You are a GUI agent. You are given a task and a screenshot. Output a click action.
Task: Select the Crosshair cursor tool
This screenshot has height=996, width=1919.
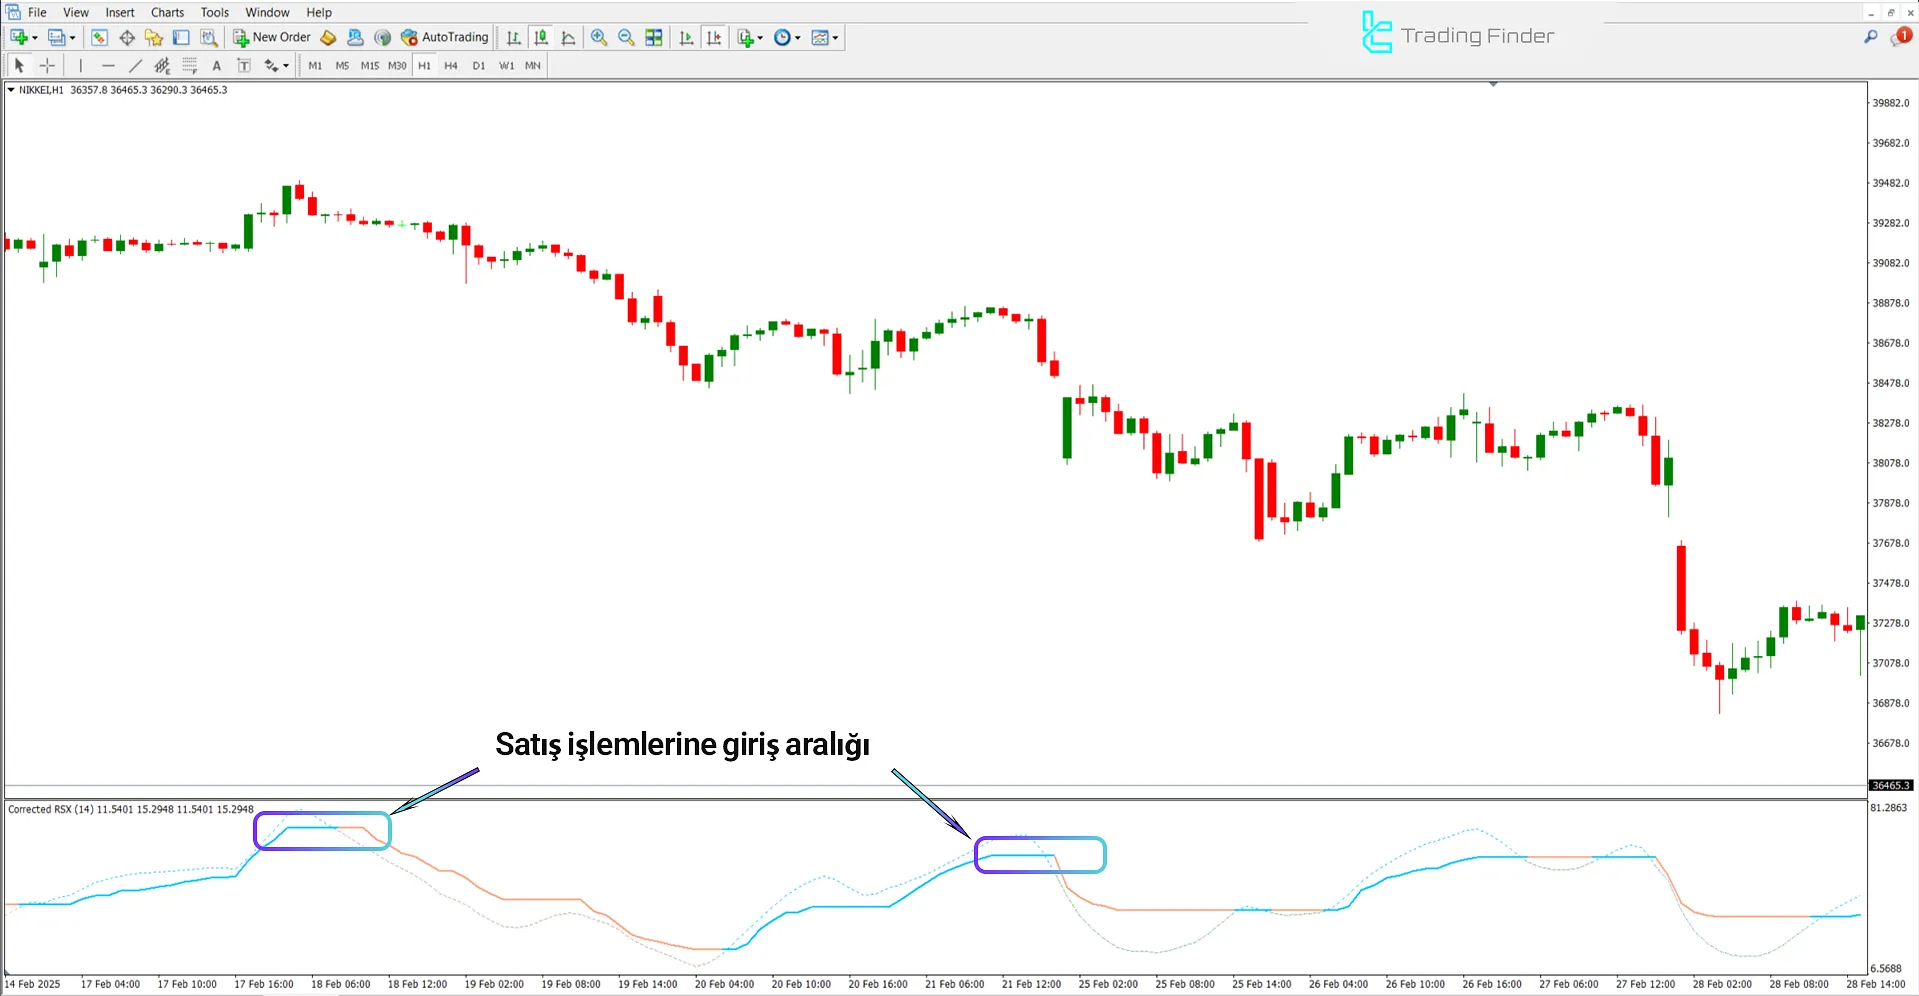[47, 66]
